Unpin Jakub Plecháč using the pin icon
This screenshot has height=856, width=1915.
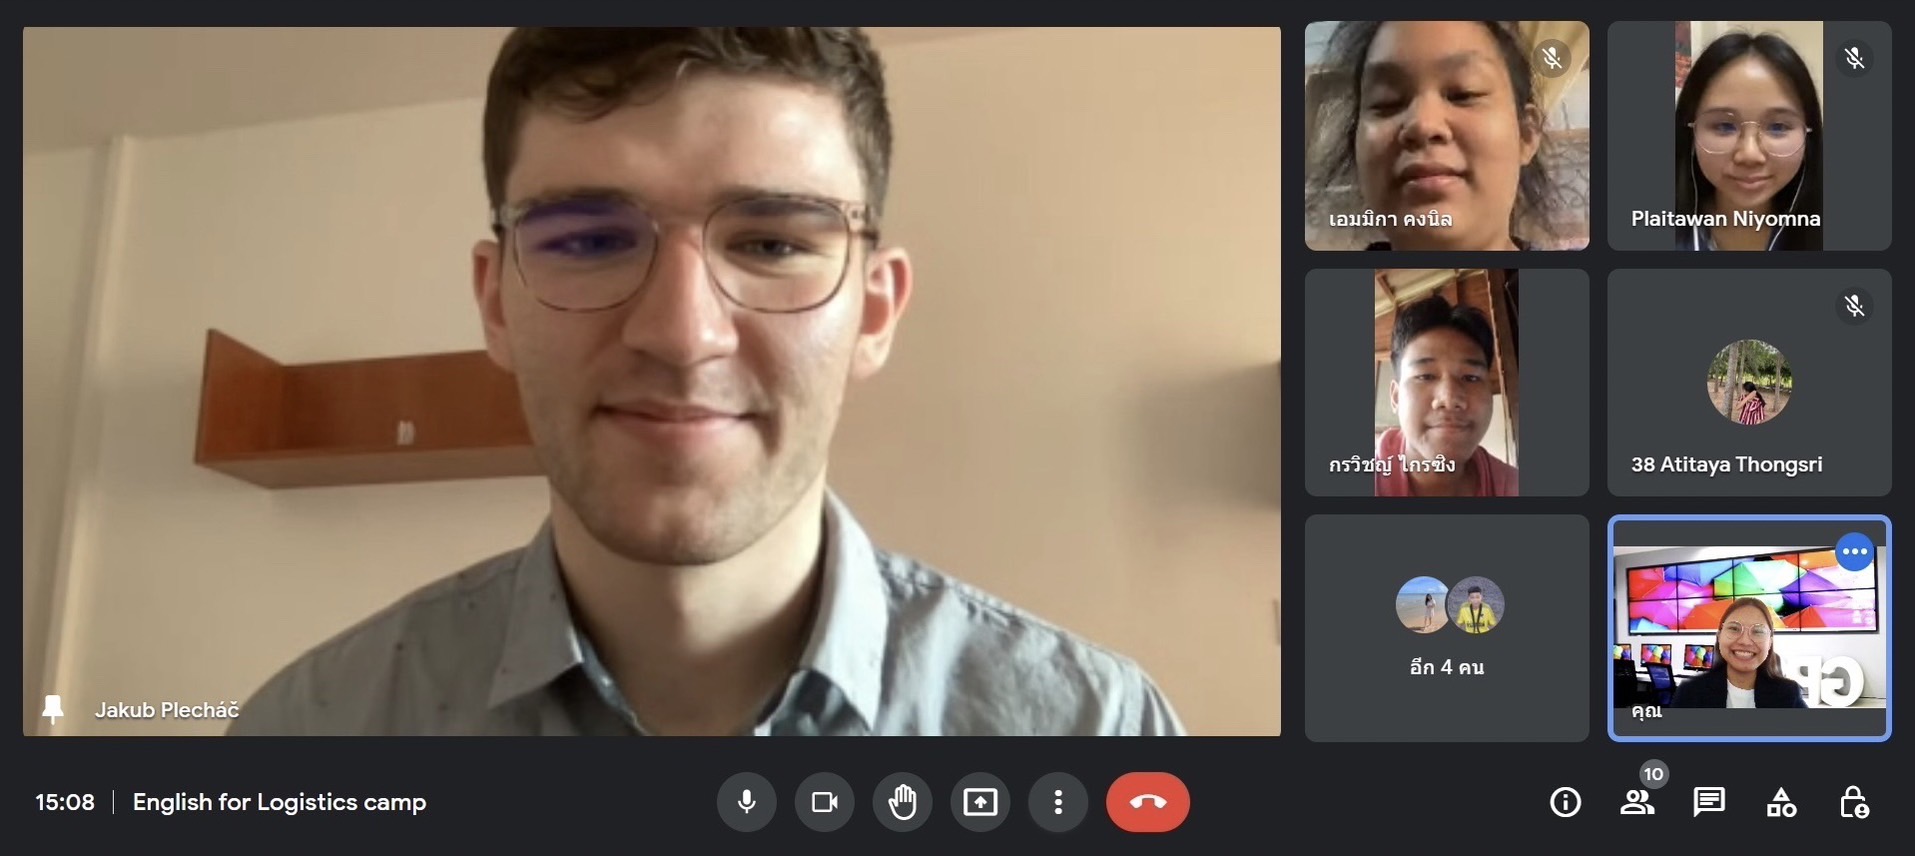pos(53,709)
